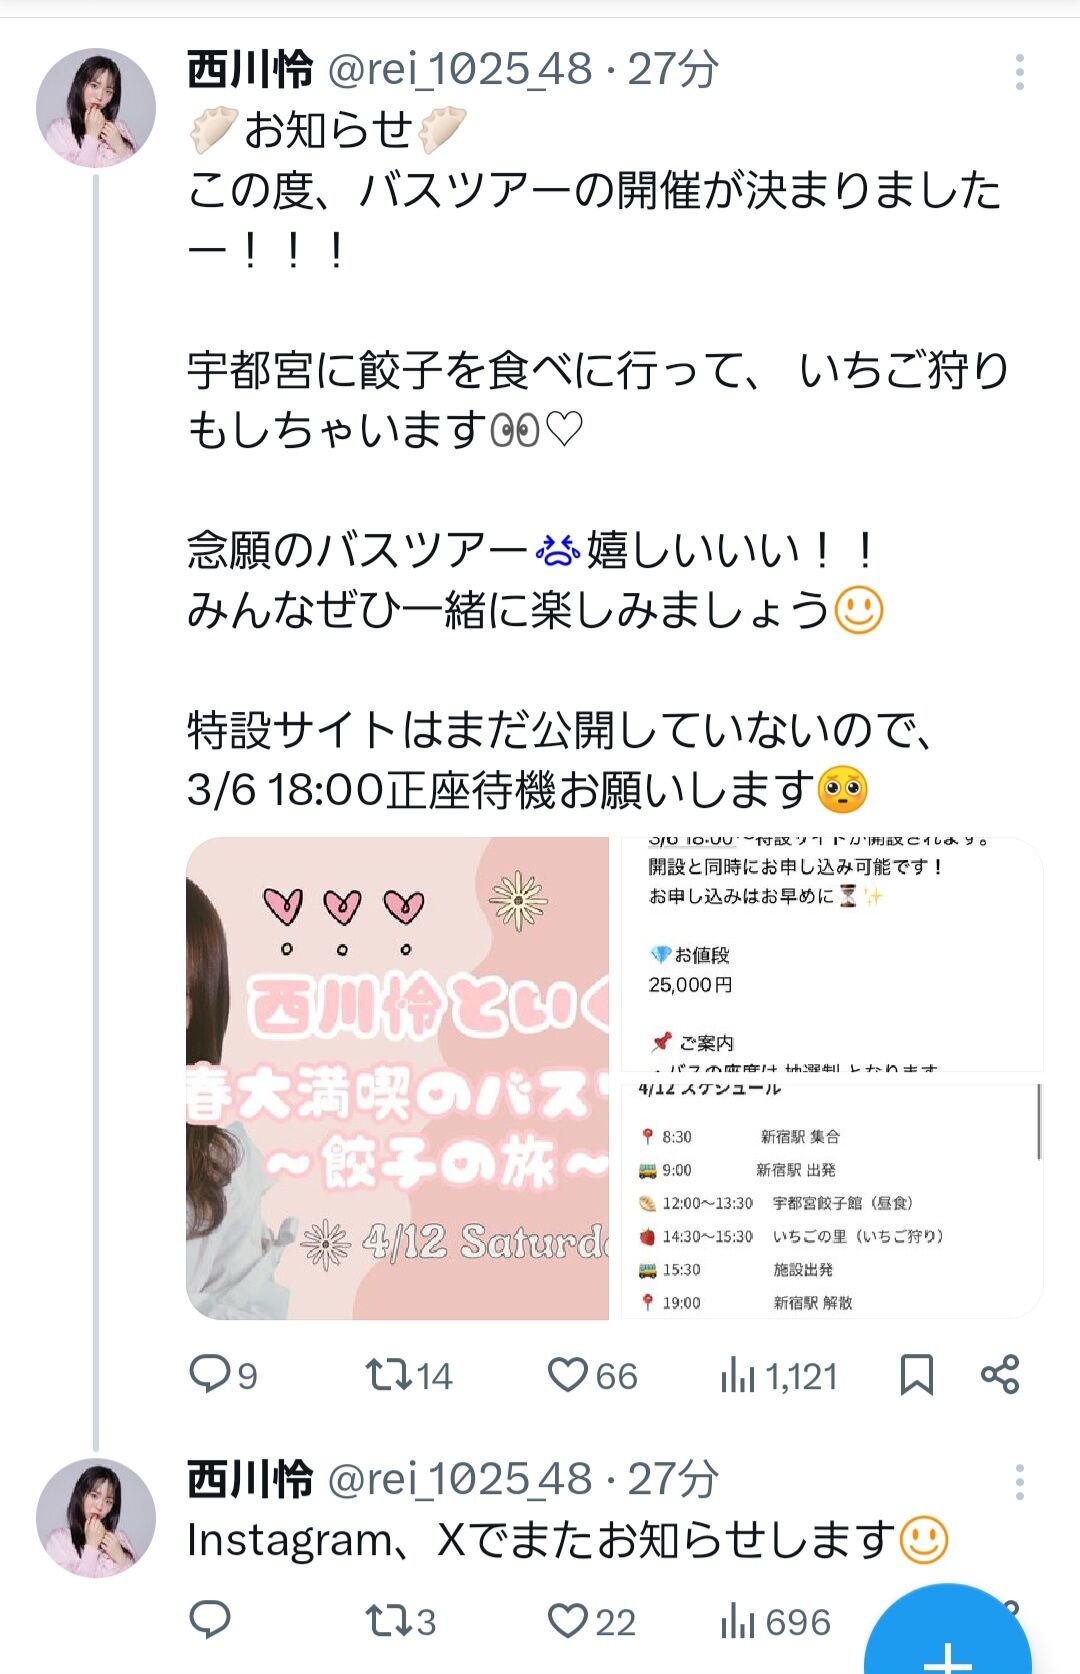Open profile avatar on second tweet
The width and height of the screenshot is (1080, 1674).
coord(96,1517)
